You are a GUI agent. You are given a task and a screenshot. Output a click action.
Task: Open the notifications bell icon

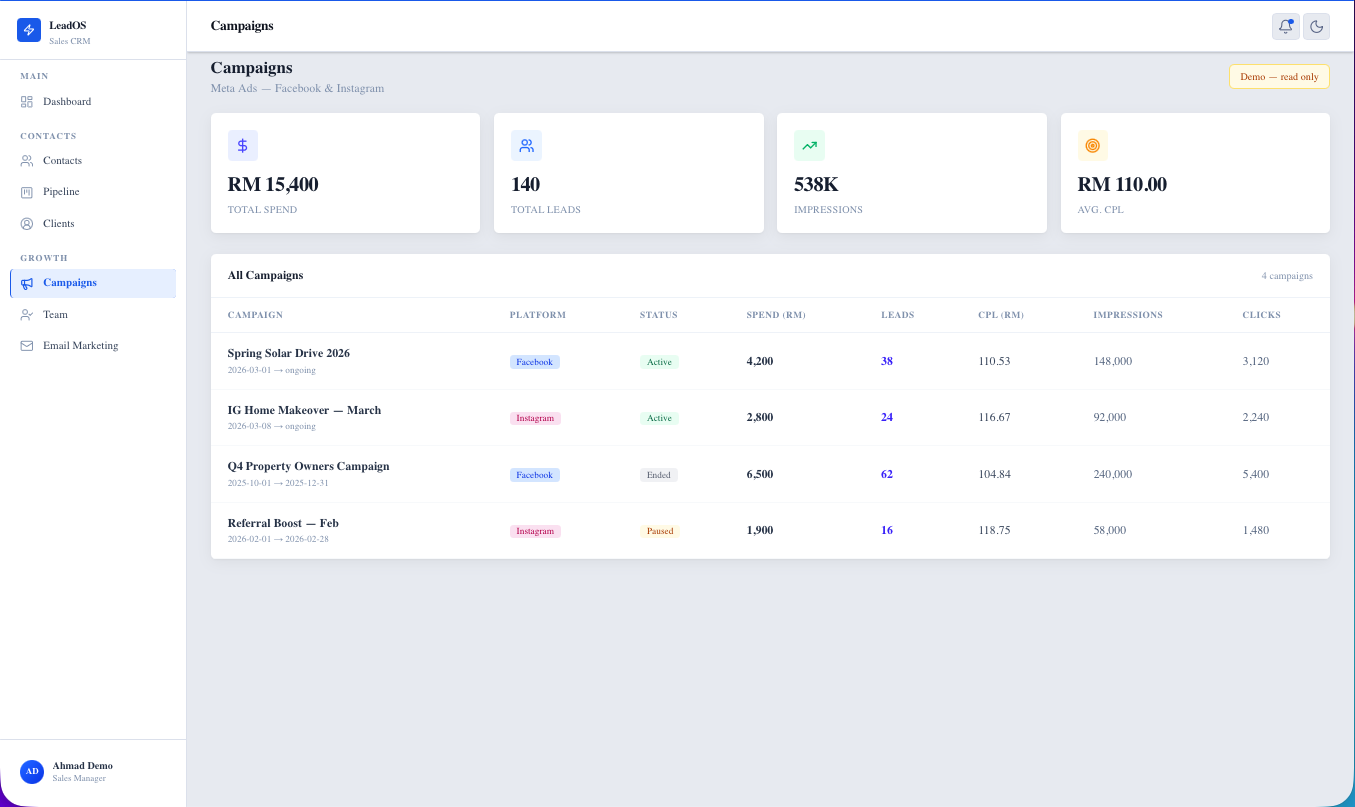click(x=1285, y=26)
